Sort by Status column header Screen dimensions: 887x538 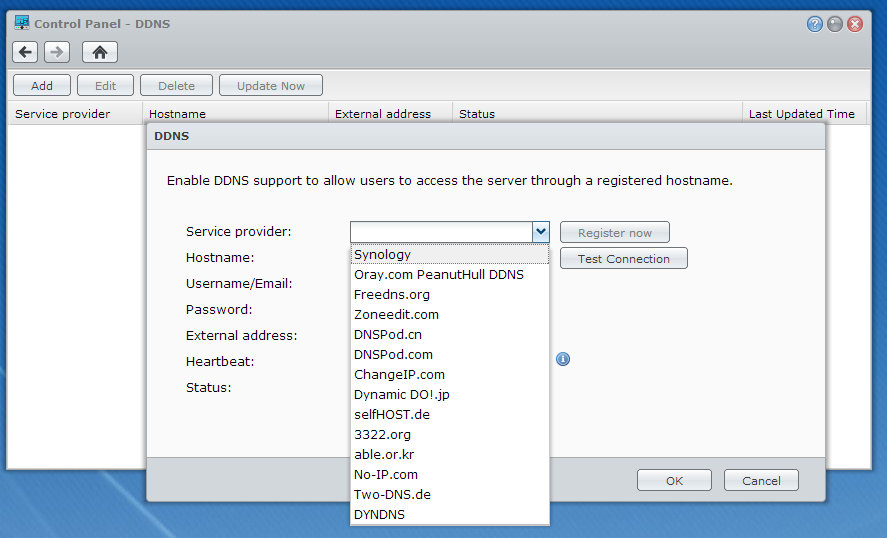click(597, 114)
